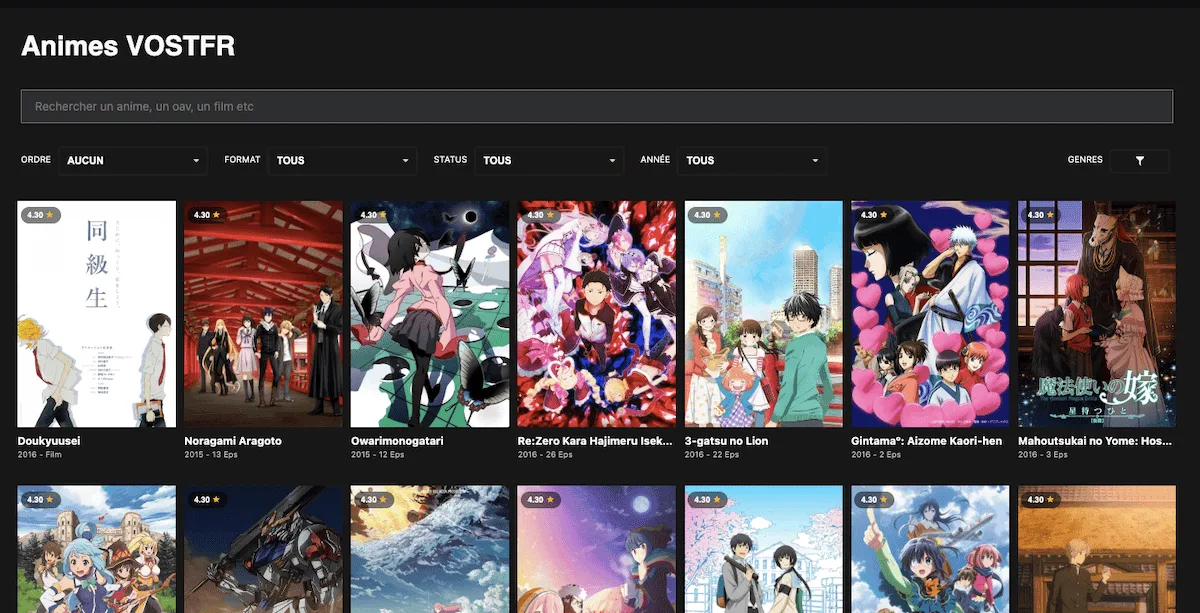Image resolution: width=1200 pixels, height=613 pixels.
Task: Open the mecha robot poster in second row
Action: (x=263, y=550)
